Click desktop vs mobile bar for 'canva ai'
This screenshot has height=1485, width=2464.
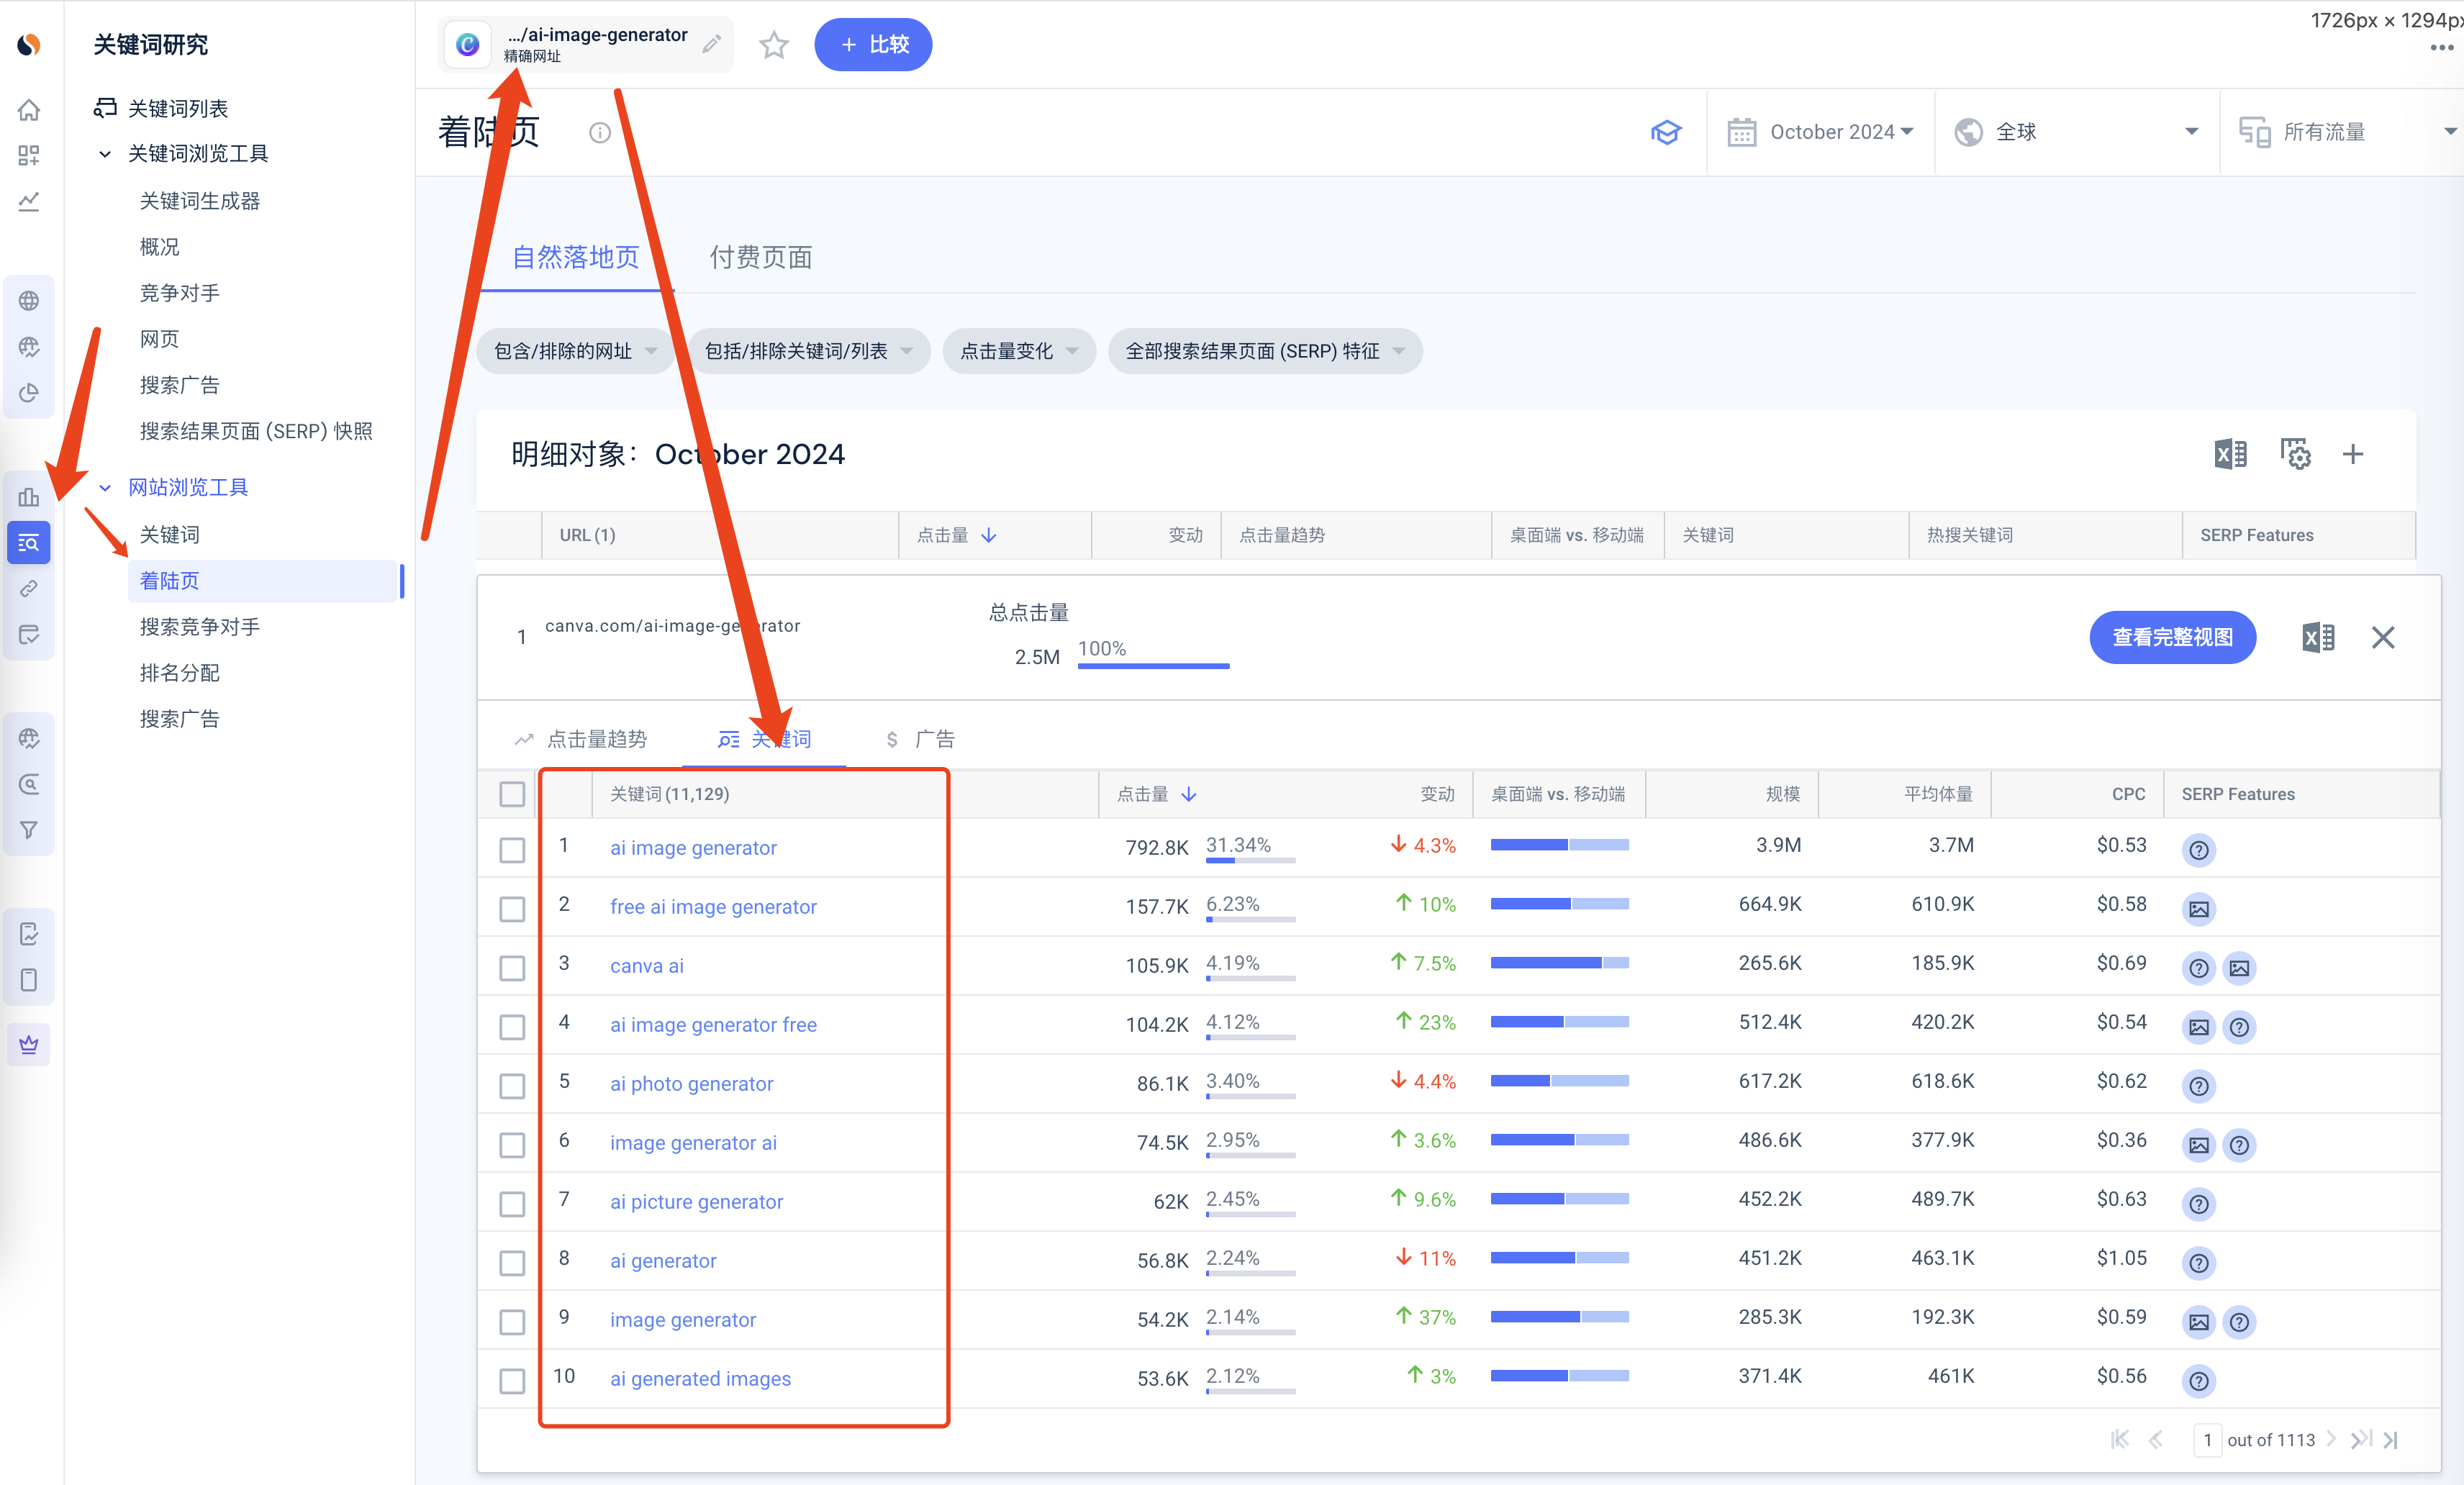1559,963
